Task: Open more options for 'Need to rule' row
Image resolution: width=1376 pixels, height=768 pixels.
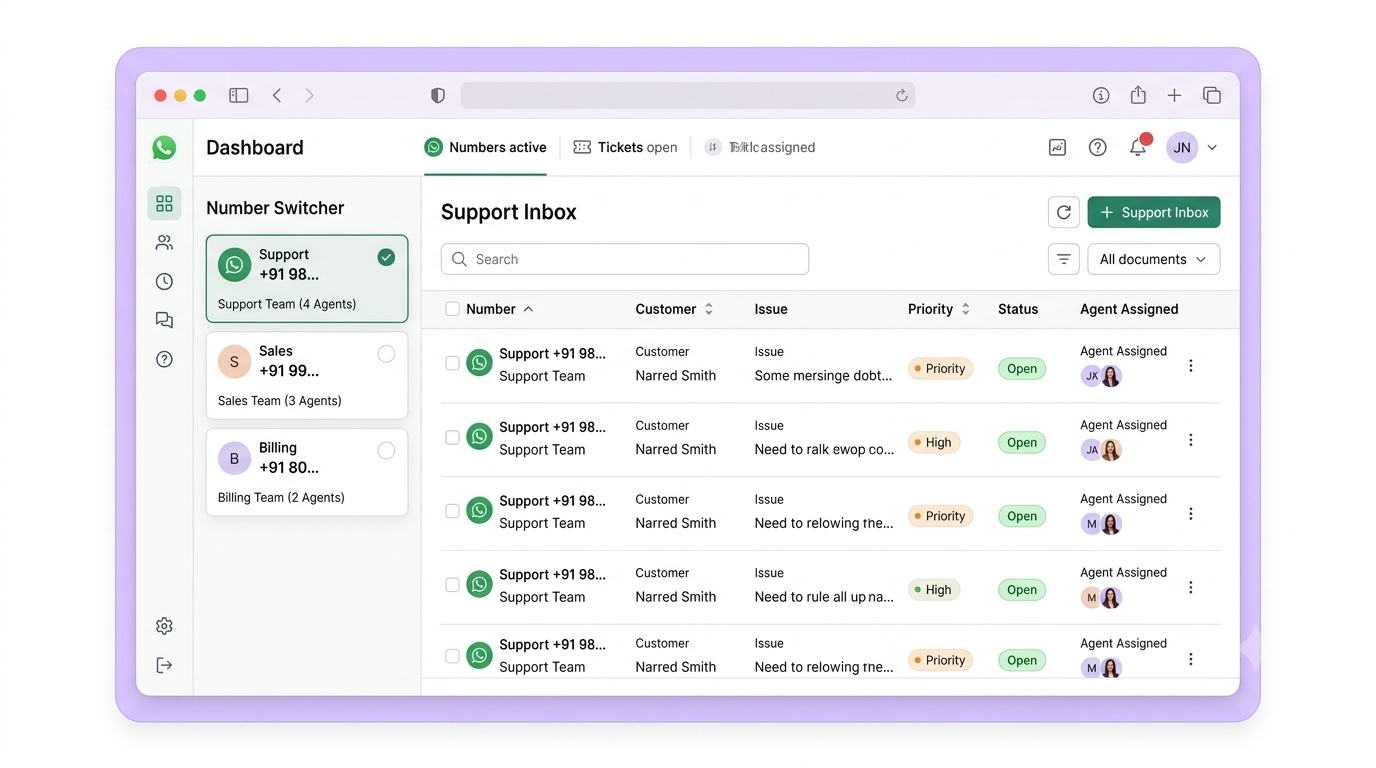Action: tap(1190, 588)
